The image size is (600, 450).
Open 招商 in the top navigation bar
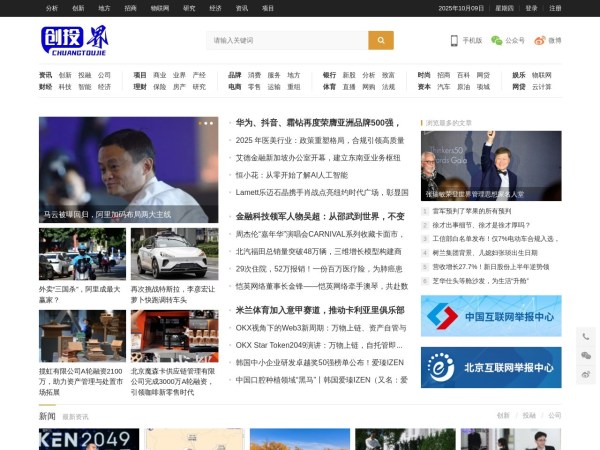[x=131, y=7]
